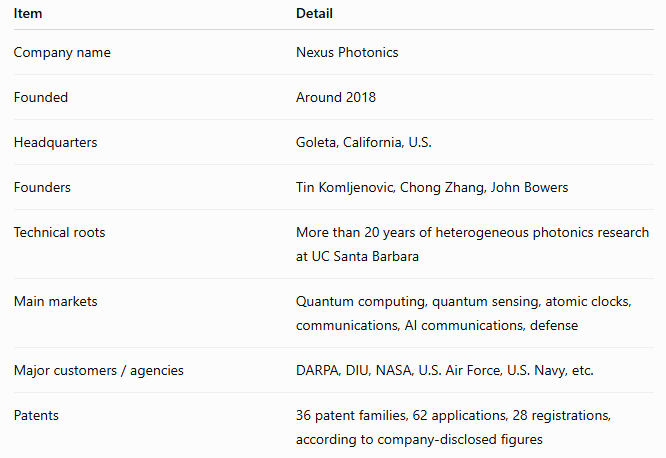Click the founders names cell
The height and width of the screenshot is (458, 666).
(x=432, y=187)
